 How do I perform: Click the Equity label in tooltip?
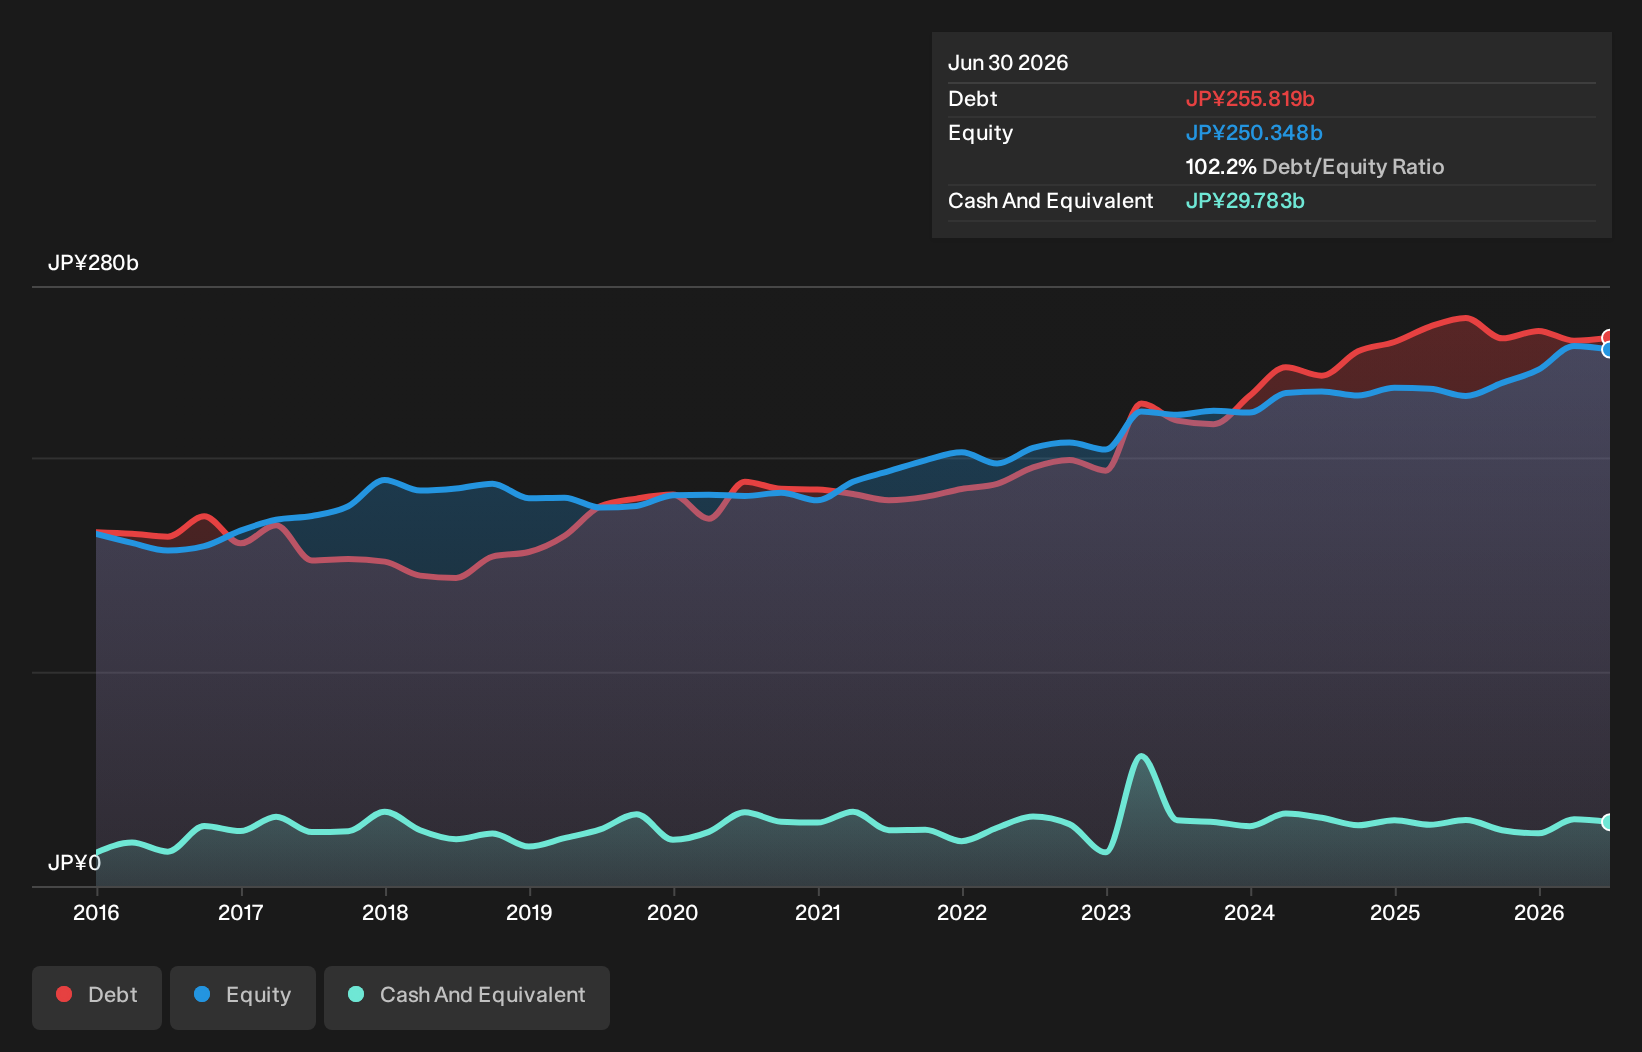click(x=980, y=133)
